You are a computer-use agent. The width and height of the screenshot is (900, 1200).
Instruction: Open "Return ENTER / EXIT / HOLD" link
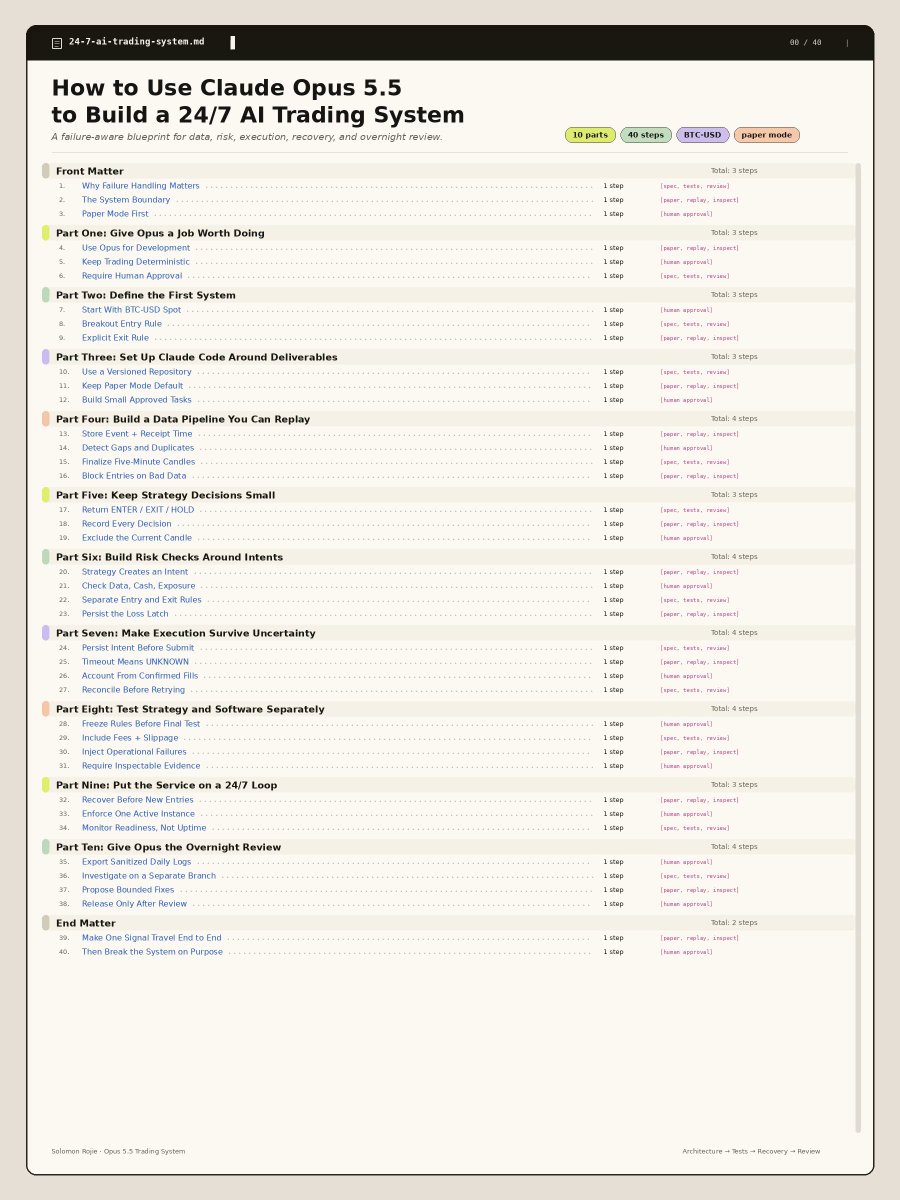tap(138, 510)
